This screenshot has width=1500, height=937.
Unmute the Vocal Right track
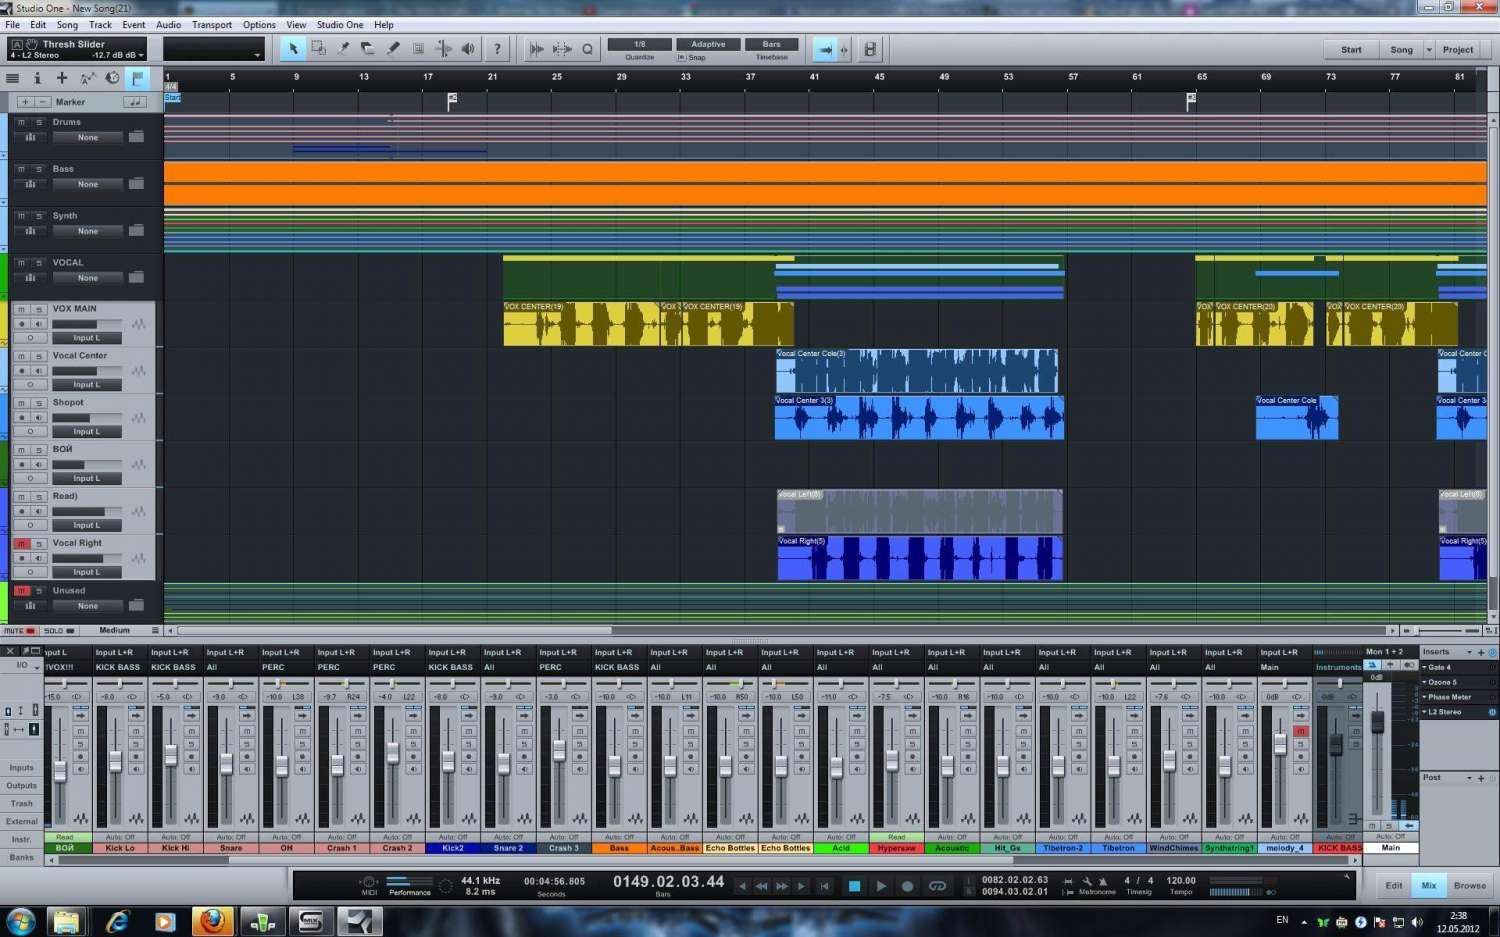21,544
